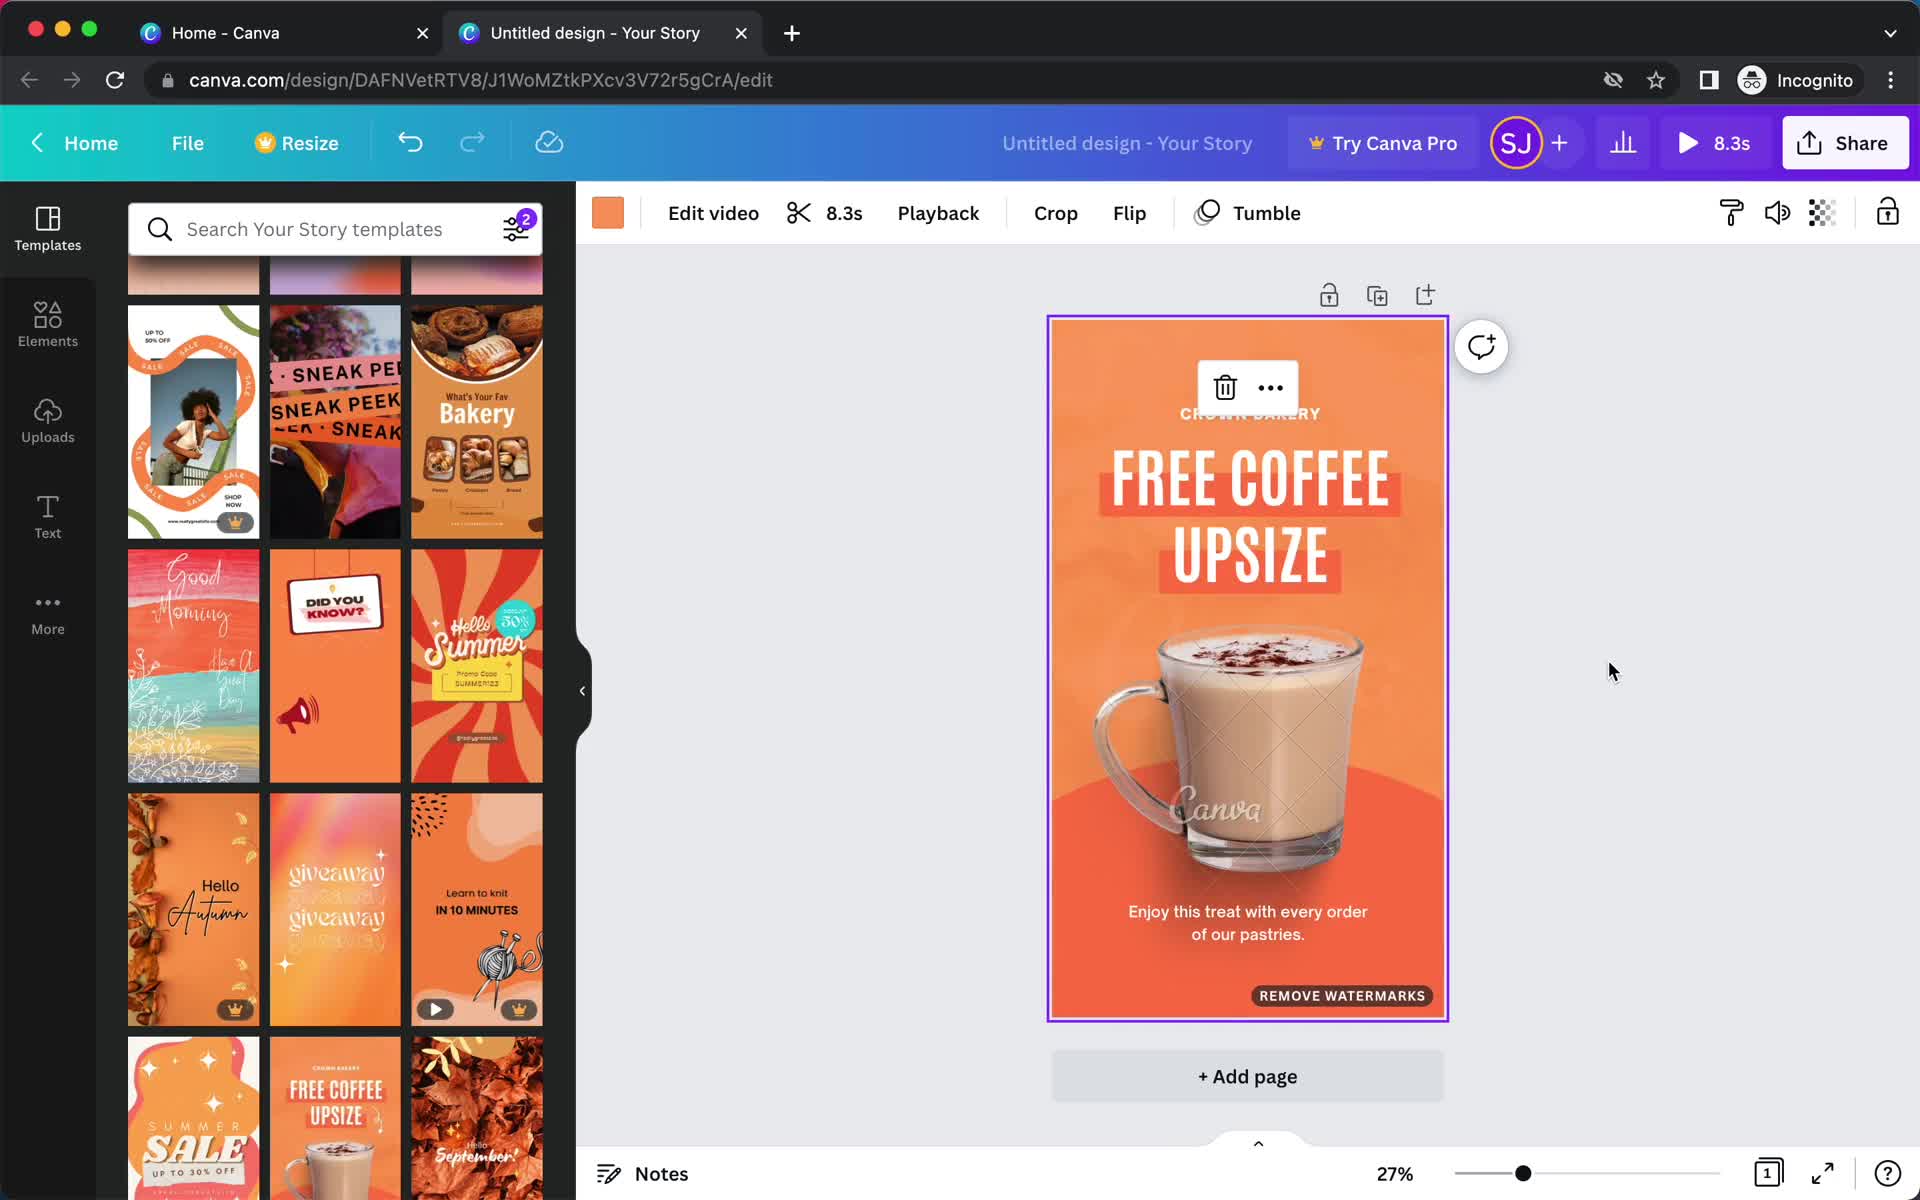
Task: Open the Notes panel
Action: (642, 1174)
